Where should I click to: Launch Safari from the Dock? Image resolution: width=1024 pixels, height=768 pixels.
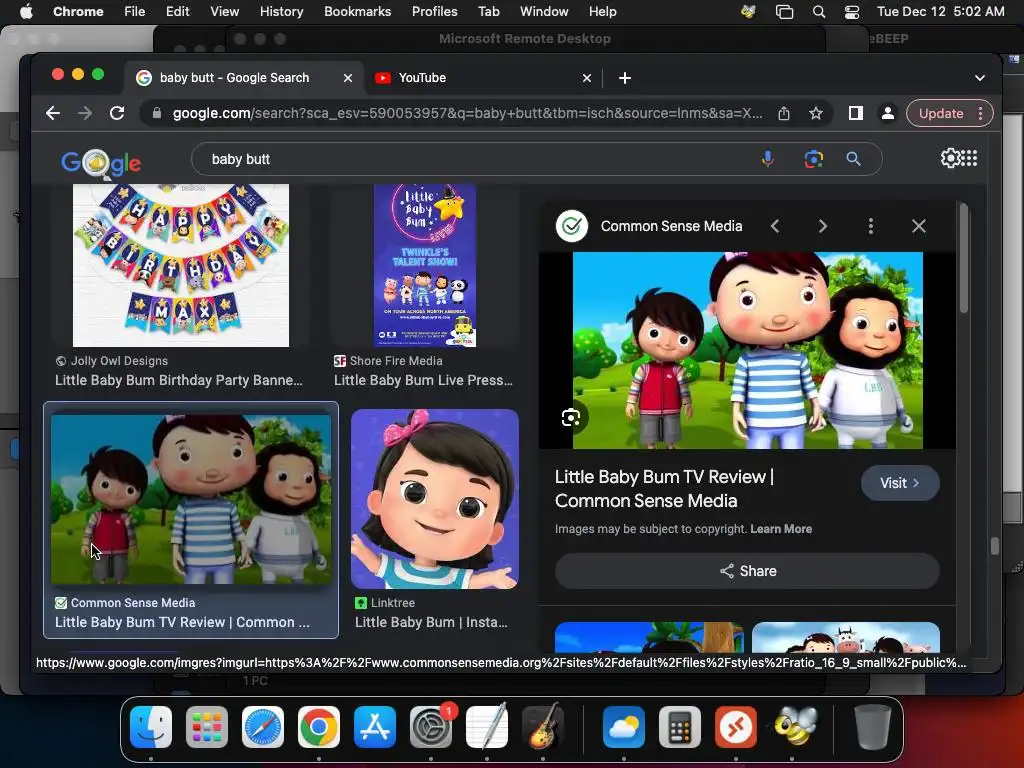263,727
